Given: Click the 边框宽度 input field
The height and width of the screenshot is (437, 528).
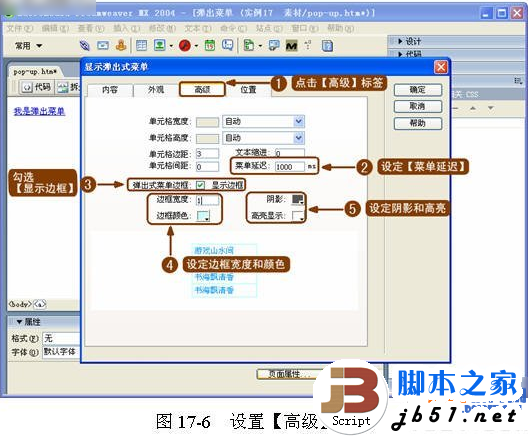Looking at the screenshot, I should click(207, 200).
